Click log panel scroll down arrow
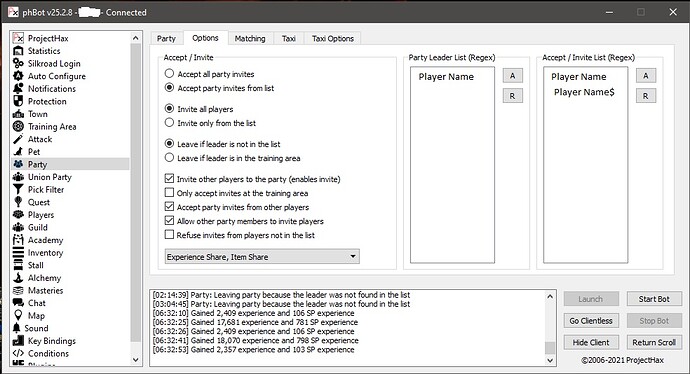Image resolution: width=690 pixels, height=374 pixels. pos(550,360)
